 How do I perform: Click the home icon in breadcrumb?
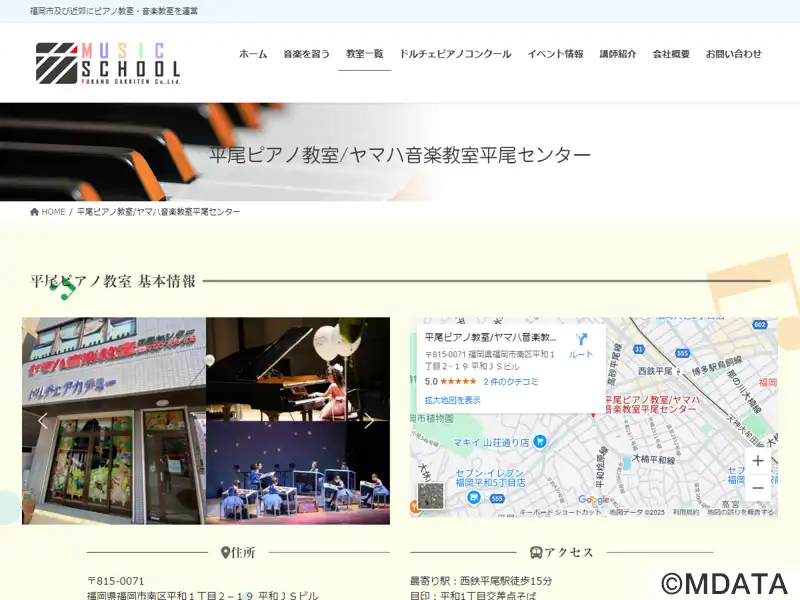34,212
